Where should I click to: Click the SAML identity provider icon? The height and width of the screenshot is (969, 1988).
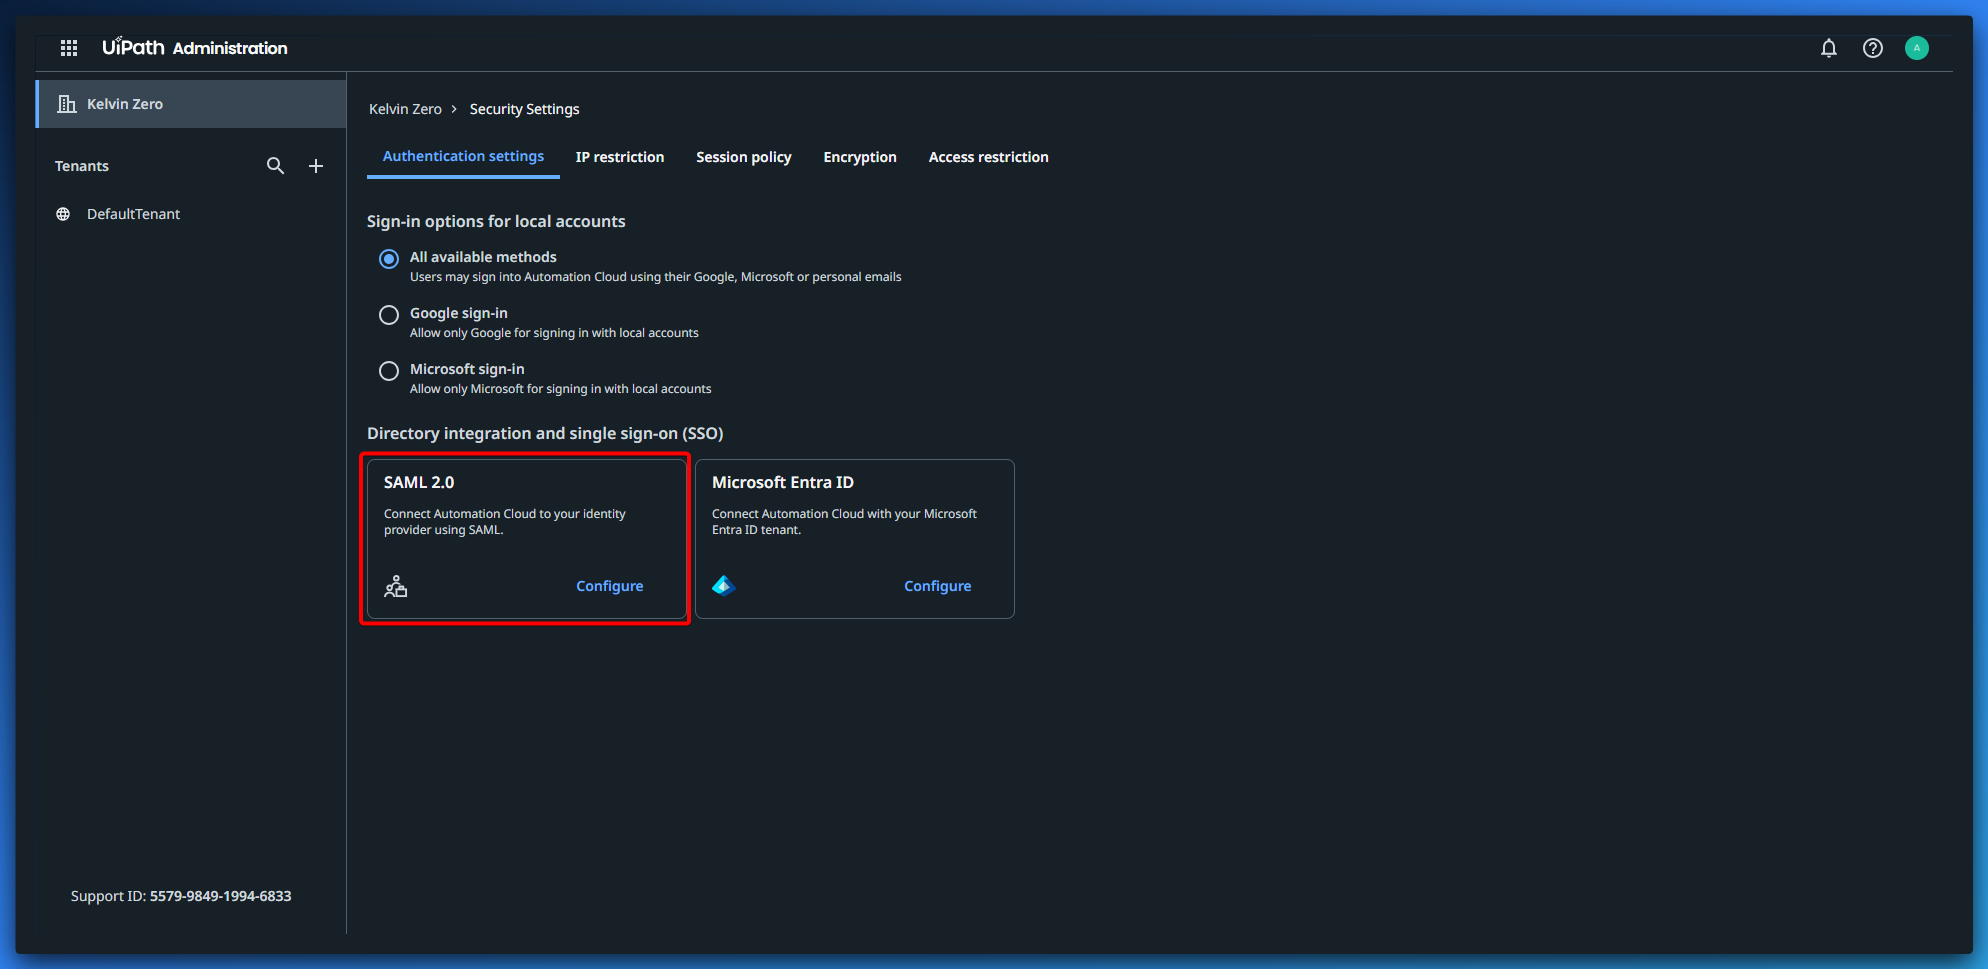396,586
